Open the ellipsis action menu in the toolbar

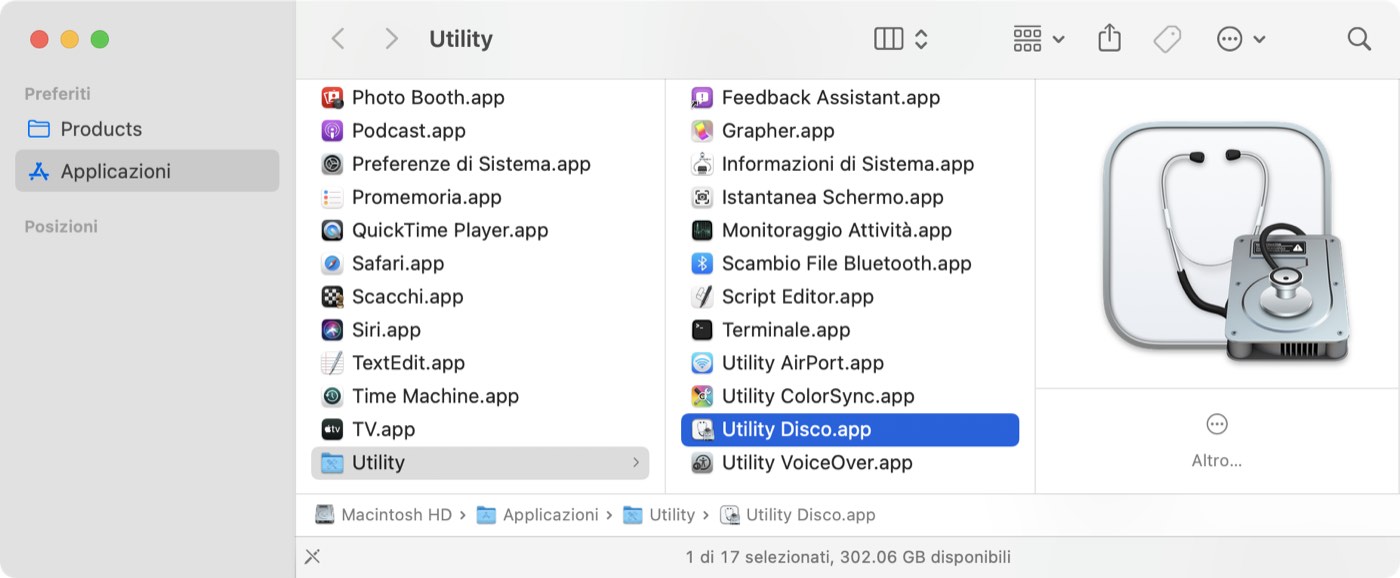(x=1241, y=39)
